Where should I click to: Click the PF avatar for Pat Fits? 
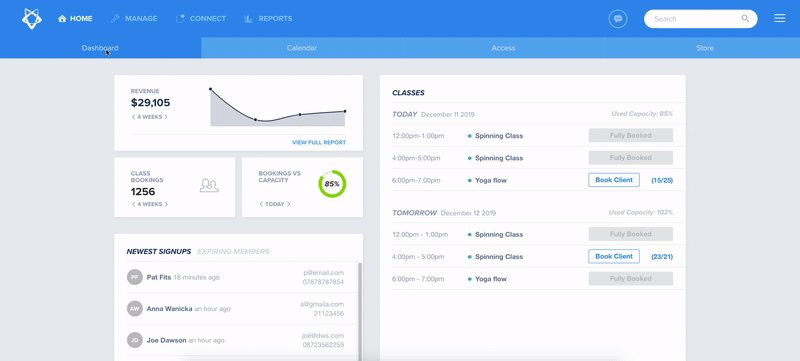135,277
